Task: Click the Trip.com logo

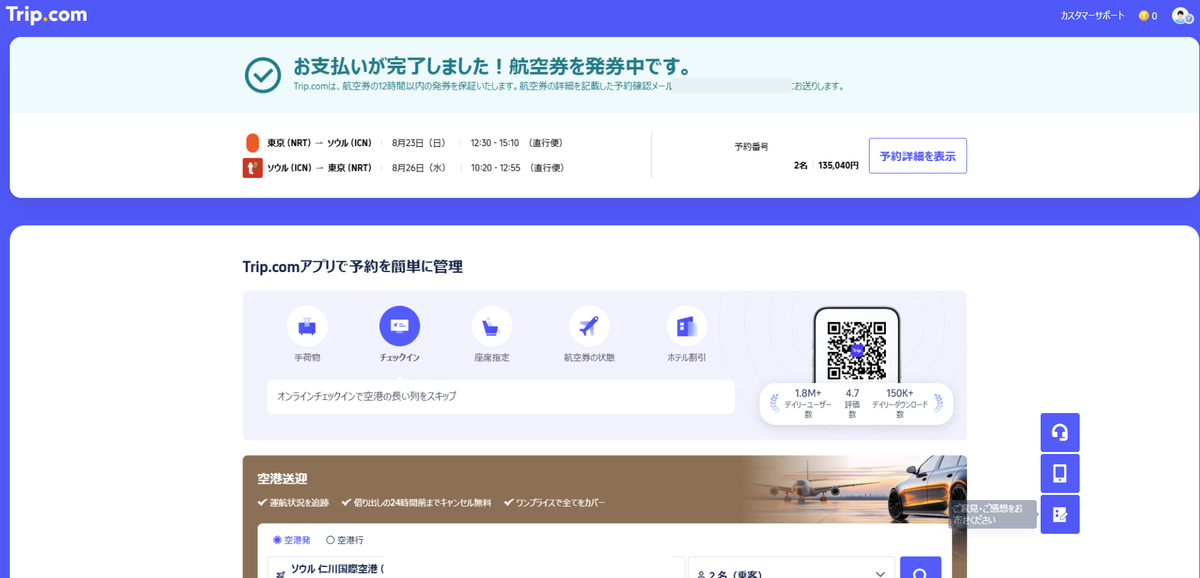Action: pyautogui.click(x=46, y=15)
